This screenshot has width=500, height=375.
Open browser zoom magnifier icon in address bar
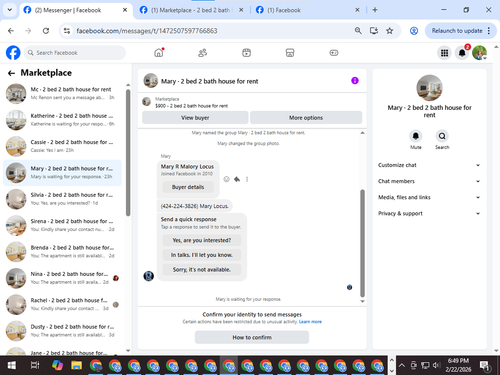pyautogui.click(x=358, y=31)
